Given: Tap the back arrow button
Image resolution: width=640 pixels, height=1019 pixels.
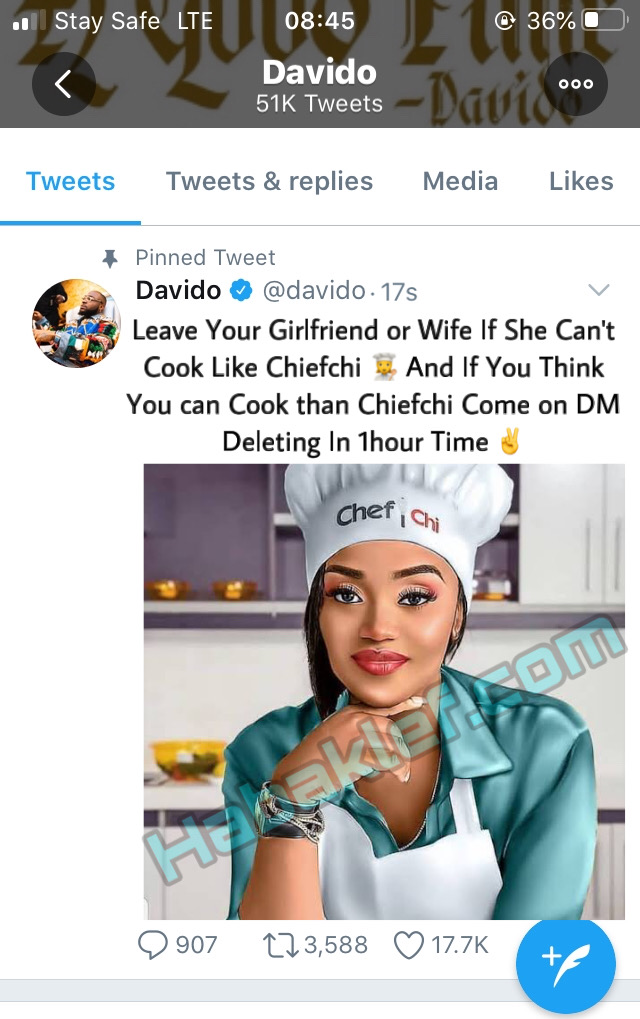Looking at the screenshot, I should pos(63,84).
